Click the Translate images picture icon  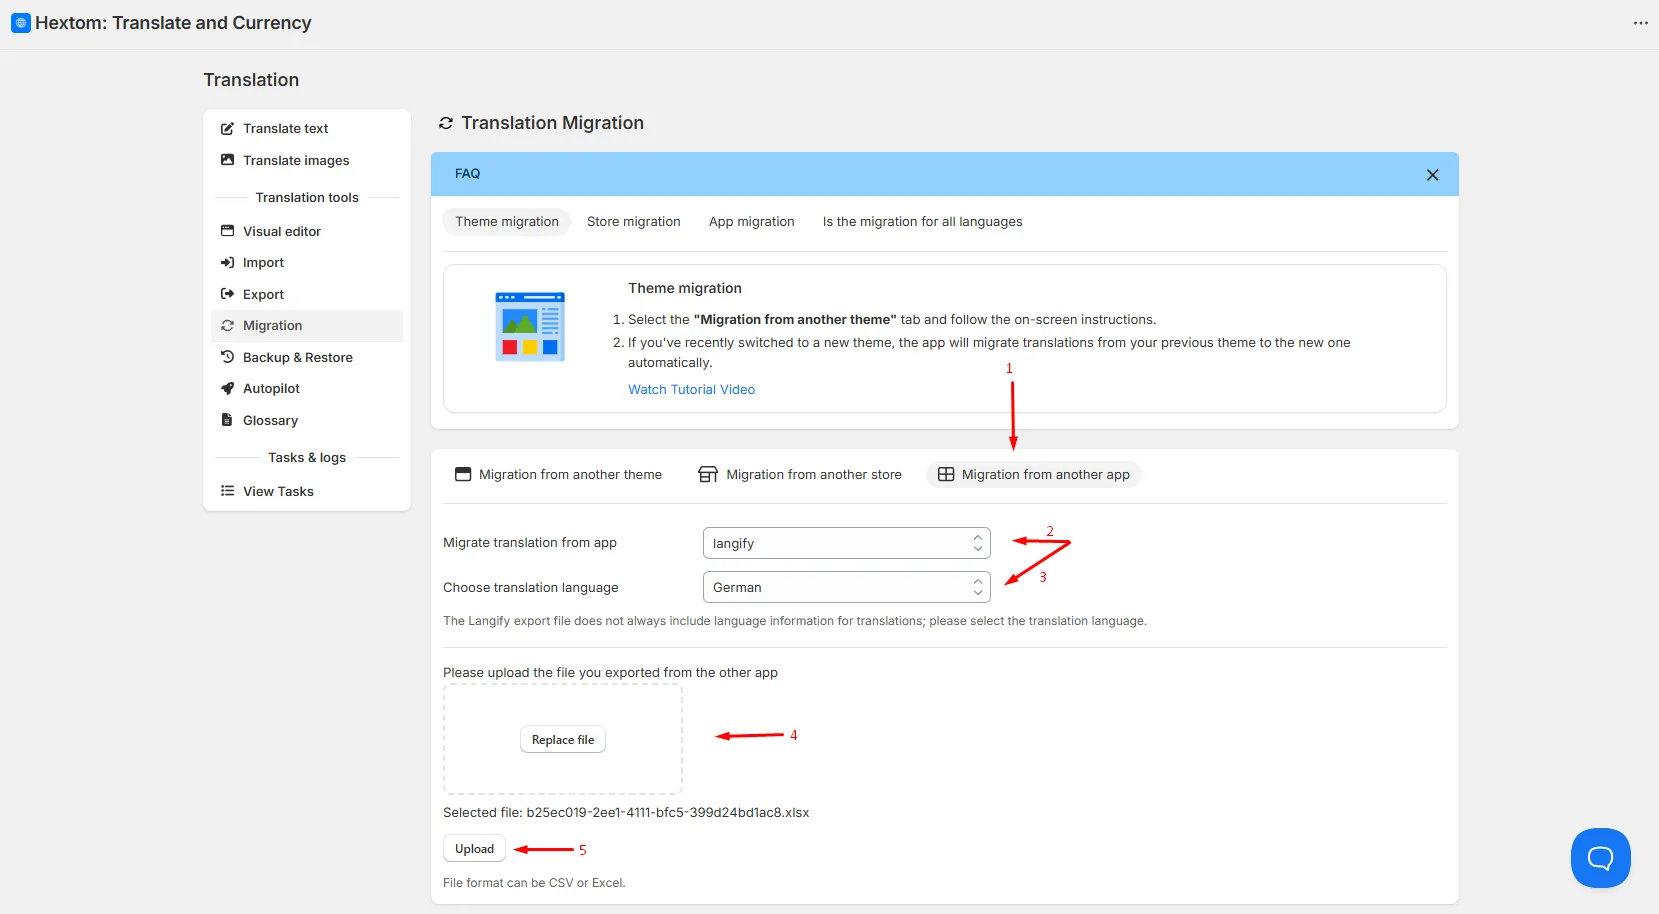[x=227, y=160]
